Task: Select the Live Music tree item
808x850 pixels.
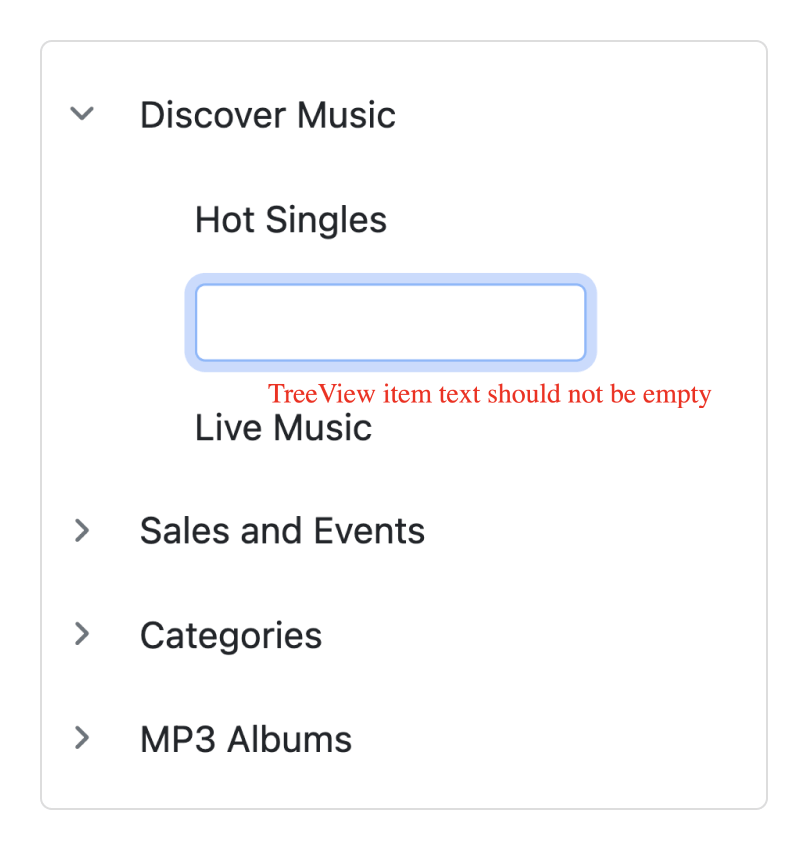Action: coord(283,427)
